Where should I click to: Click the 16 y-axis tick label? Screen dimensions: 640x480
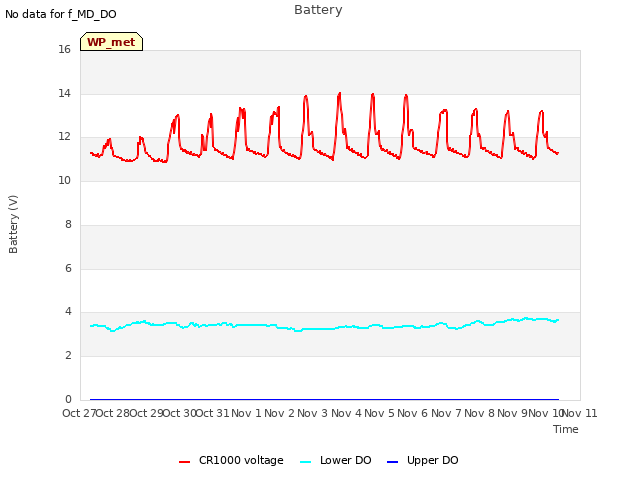pos(64,49)
